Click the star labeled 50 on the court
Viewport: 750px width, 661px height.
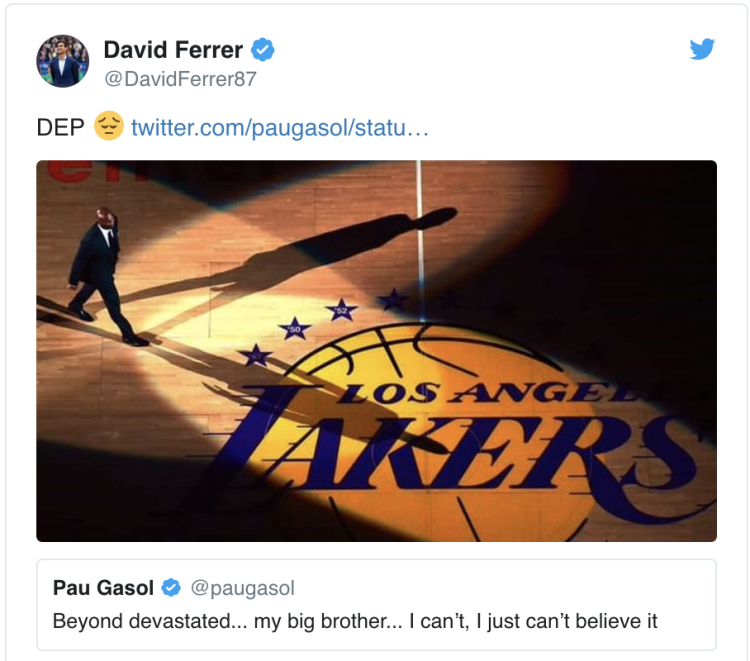pos(294,328)
